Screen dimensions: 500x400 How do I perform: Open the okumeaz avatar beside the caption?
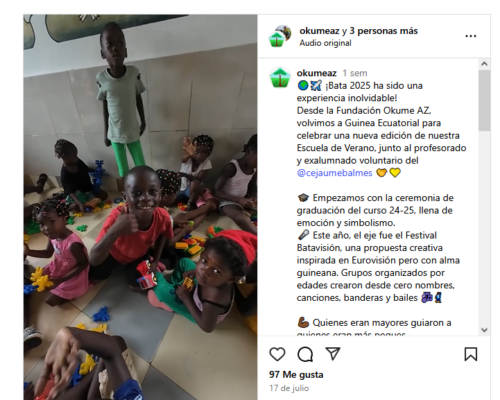[x=280, y=78]
